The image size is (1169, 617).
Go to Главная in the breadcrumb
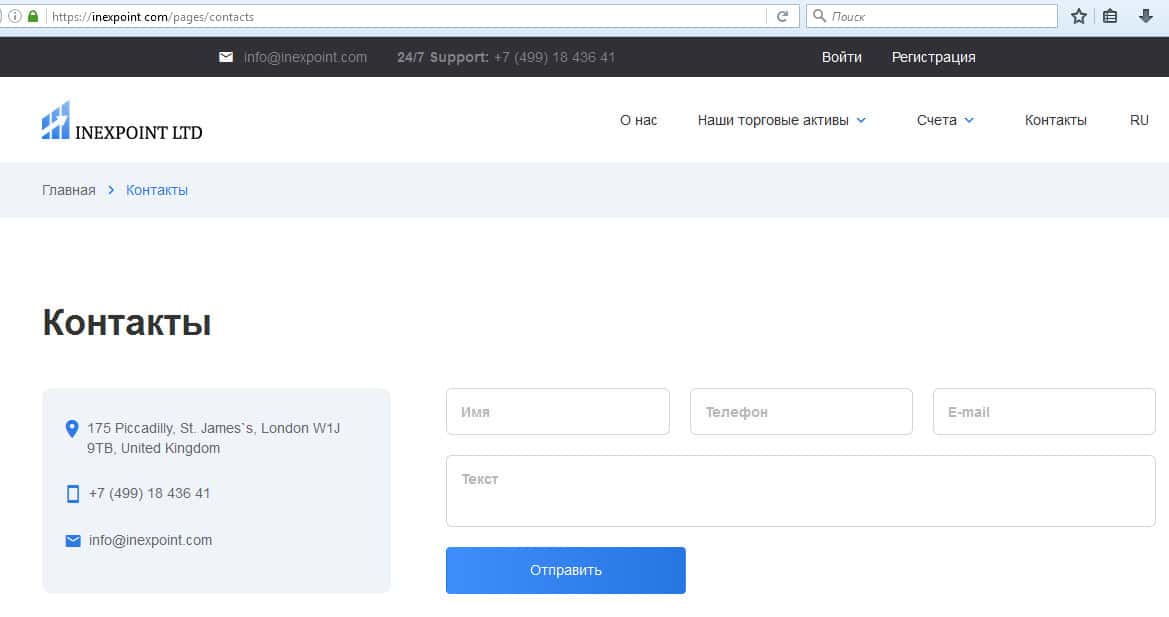coord(69,190)
